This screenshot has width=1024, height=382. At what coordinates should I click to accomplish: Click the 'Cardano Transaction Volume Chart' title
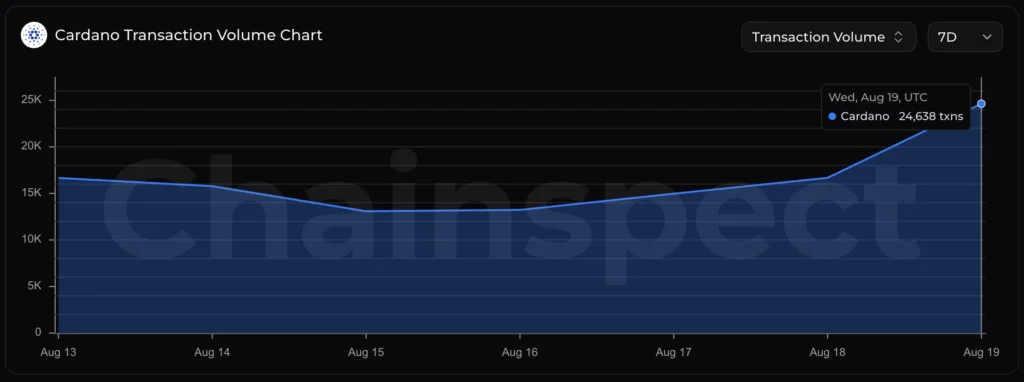(189, 35)
